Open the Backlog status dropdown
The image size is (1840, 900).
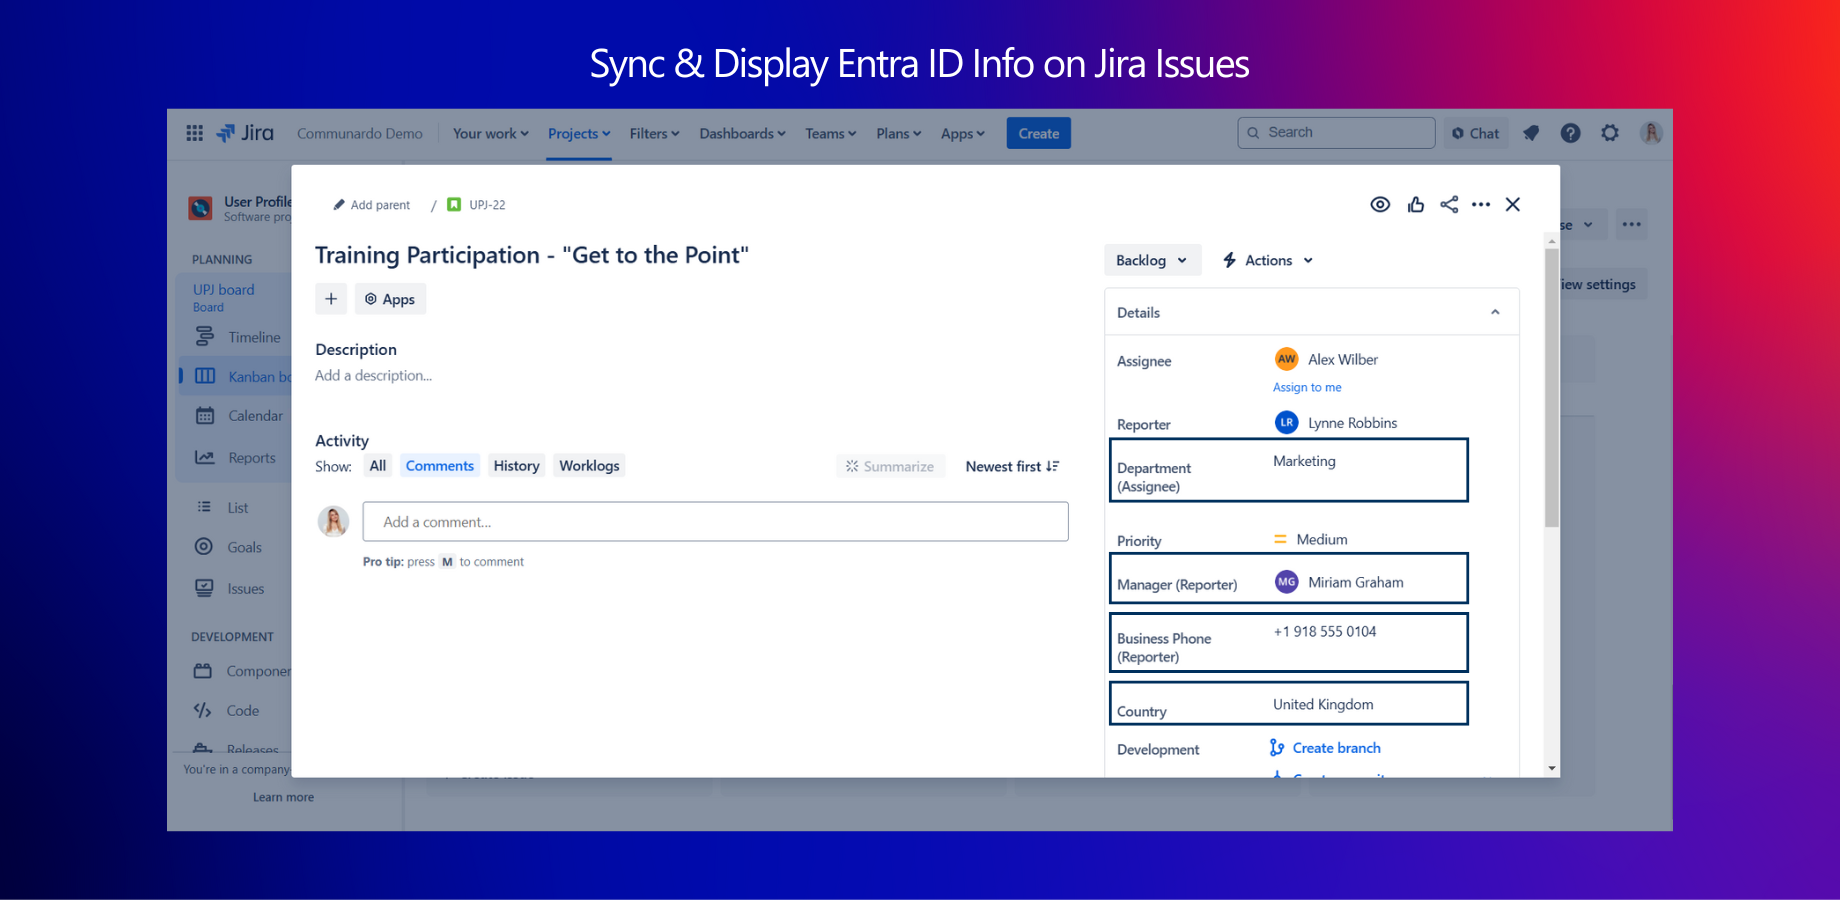tap(1152, 260)
